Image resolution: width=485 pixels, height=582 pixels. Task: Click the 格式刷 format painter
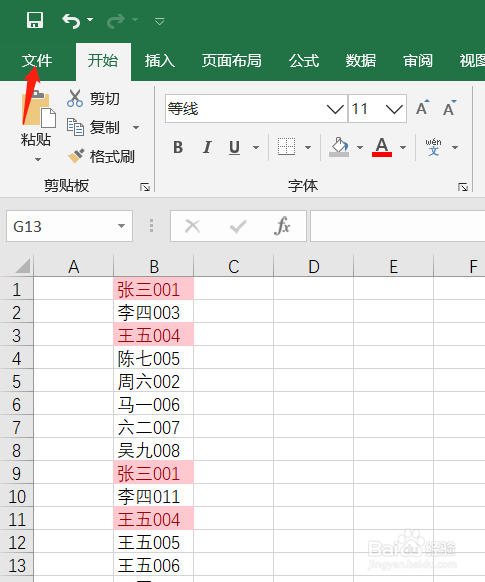click(x=101, y=156)
